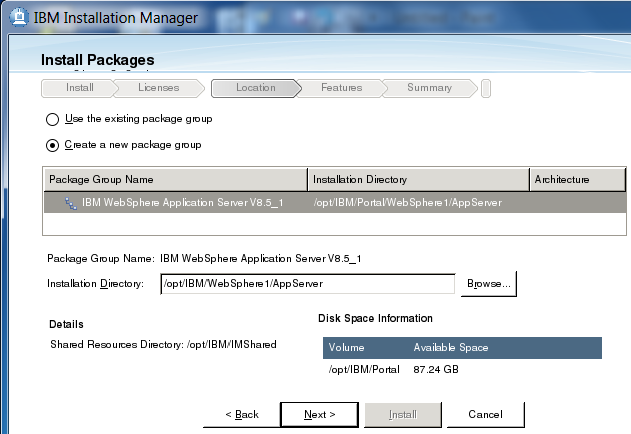Open the Browse directory dialog

pos(489,284)
